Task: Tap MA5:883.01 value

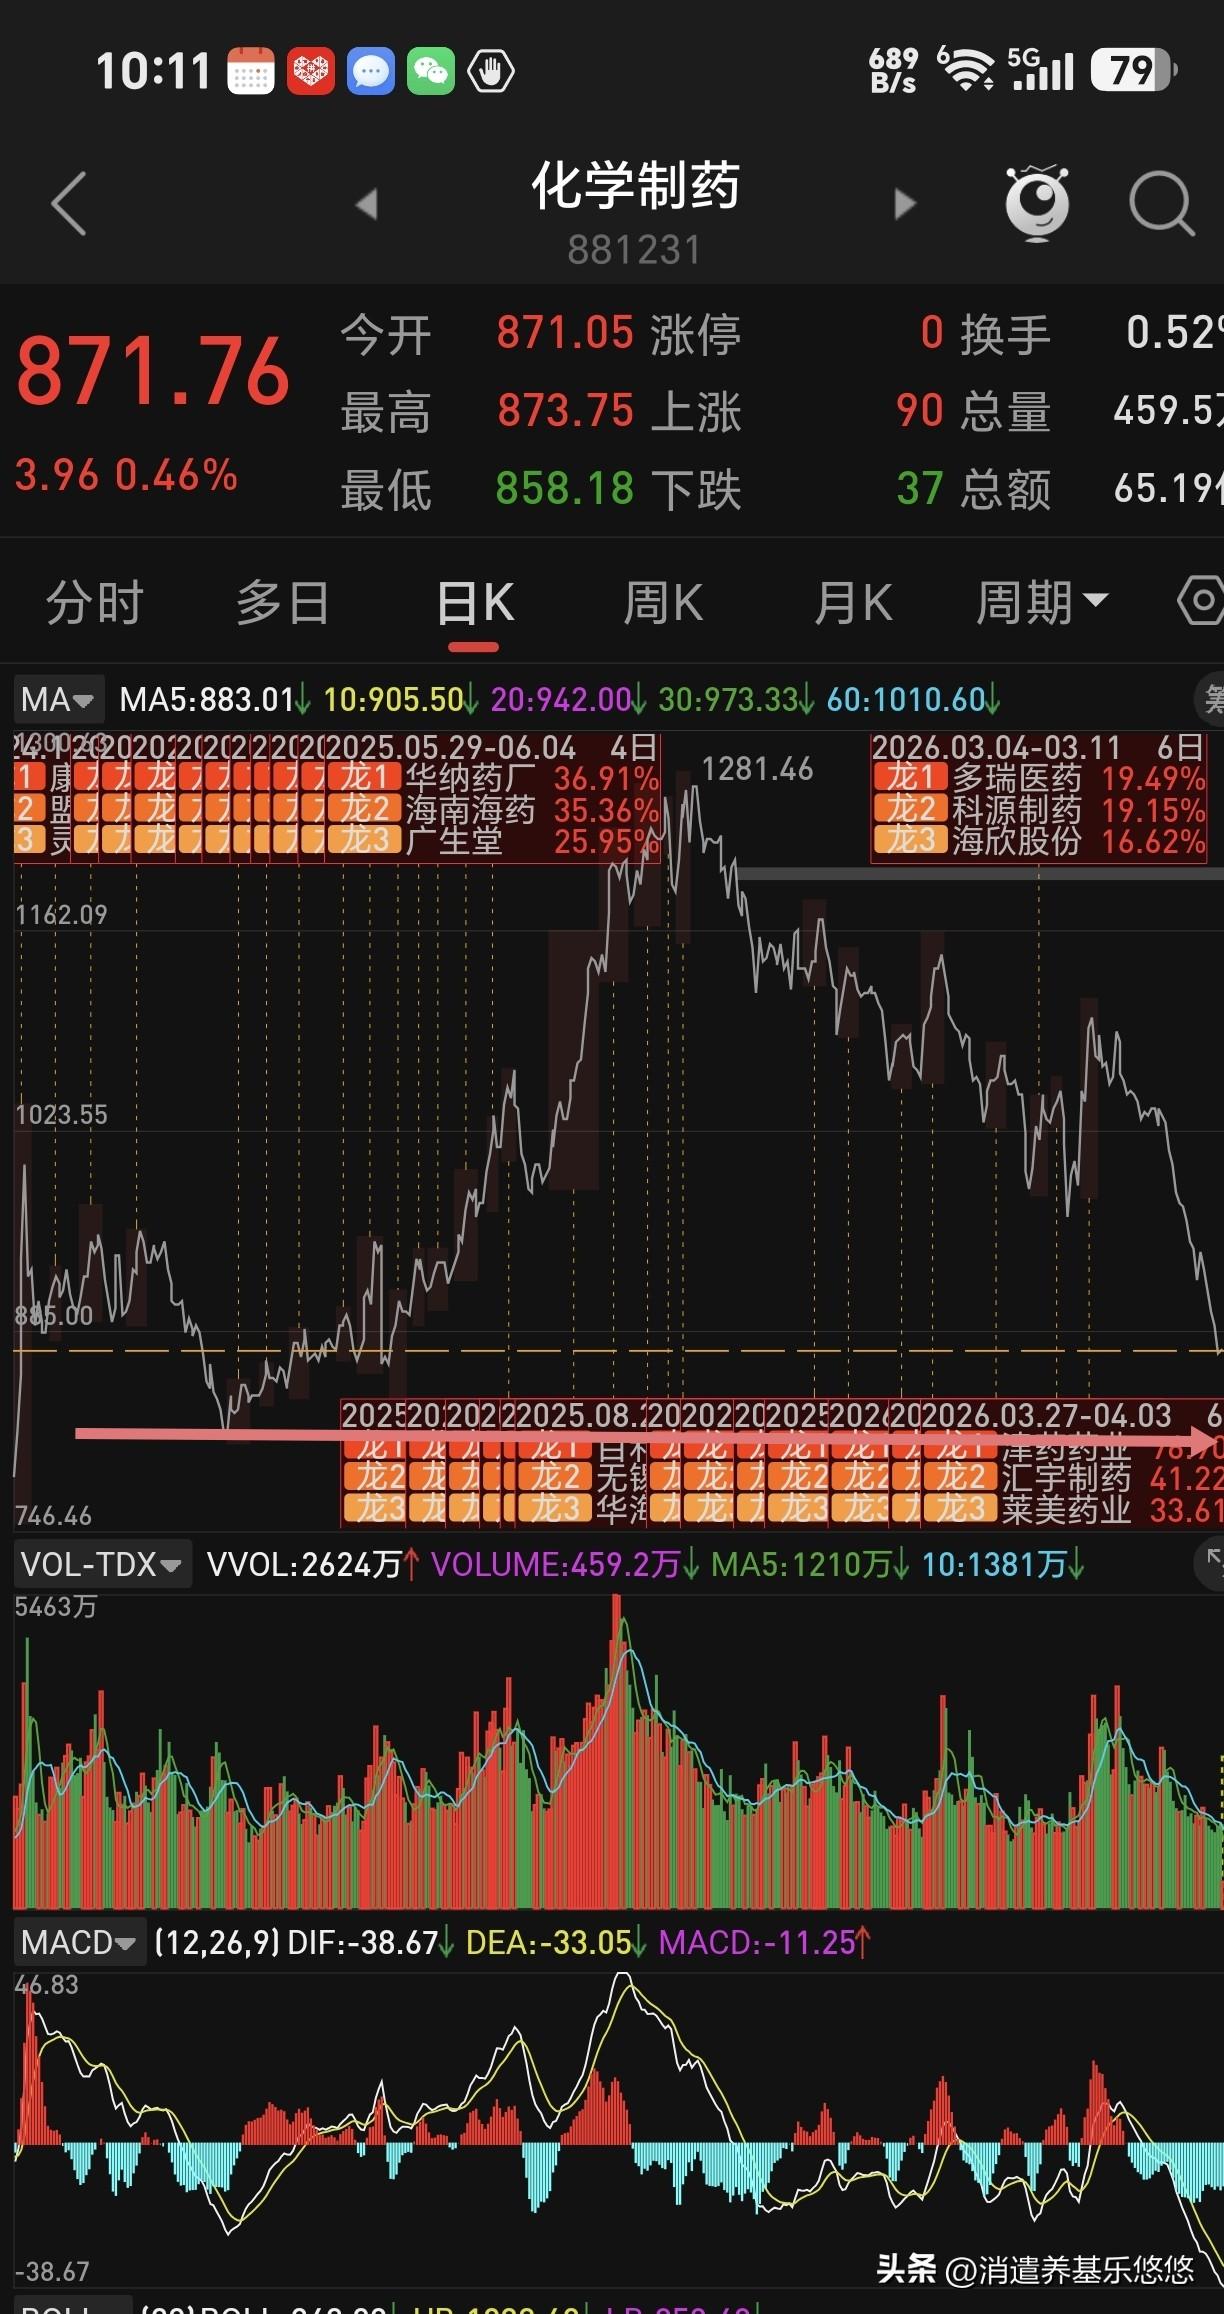Action: tap(214, 699)
